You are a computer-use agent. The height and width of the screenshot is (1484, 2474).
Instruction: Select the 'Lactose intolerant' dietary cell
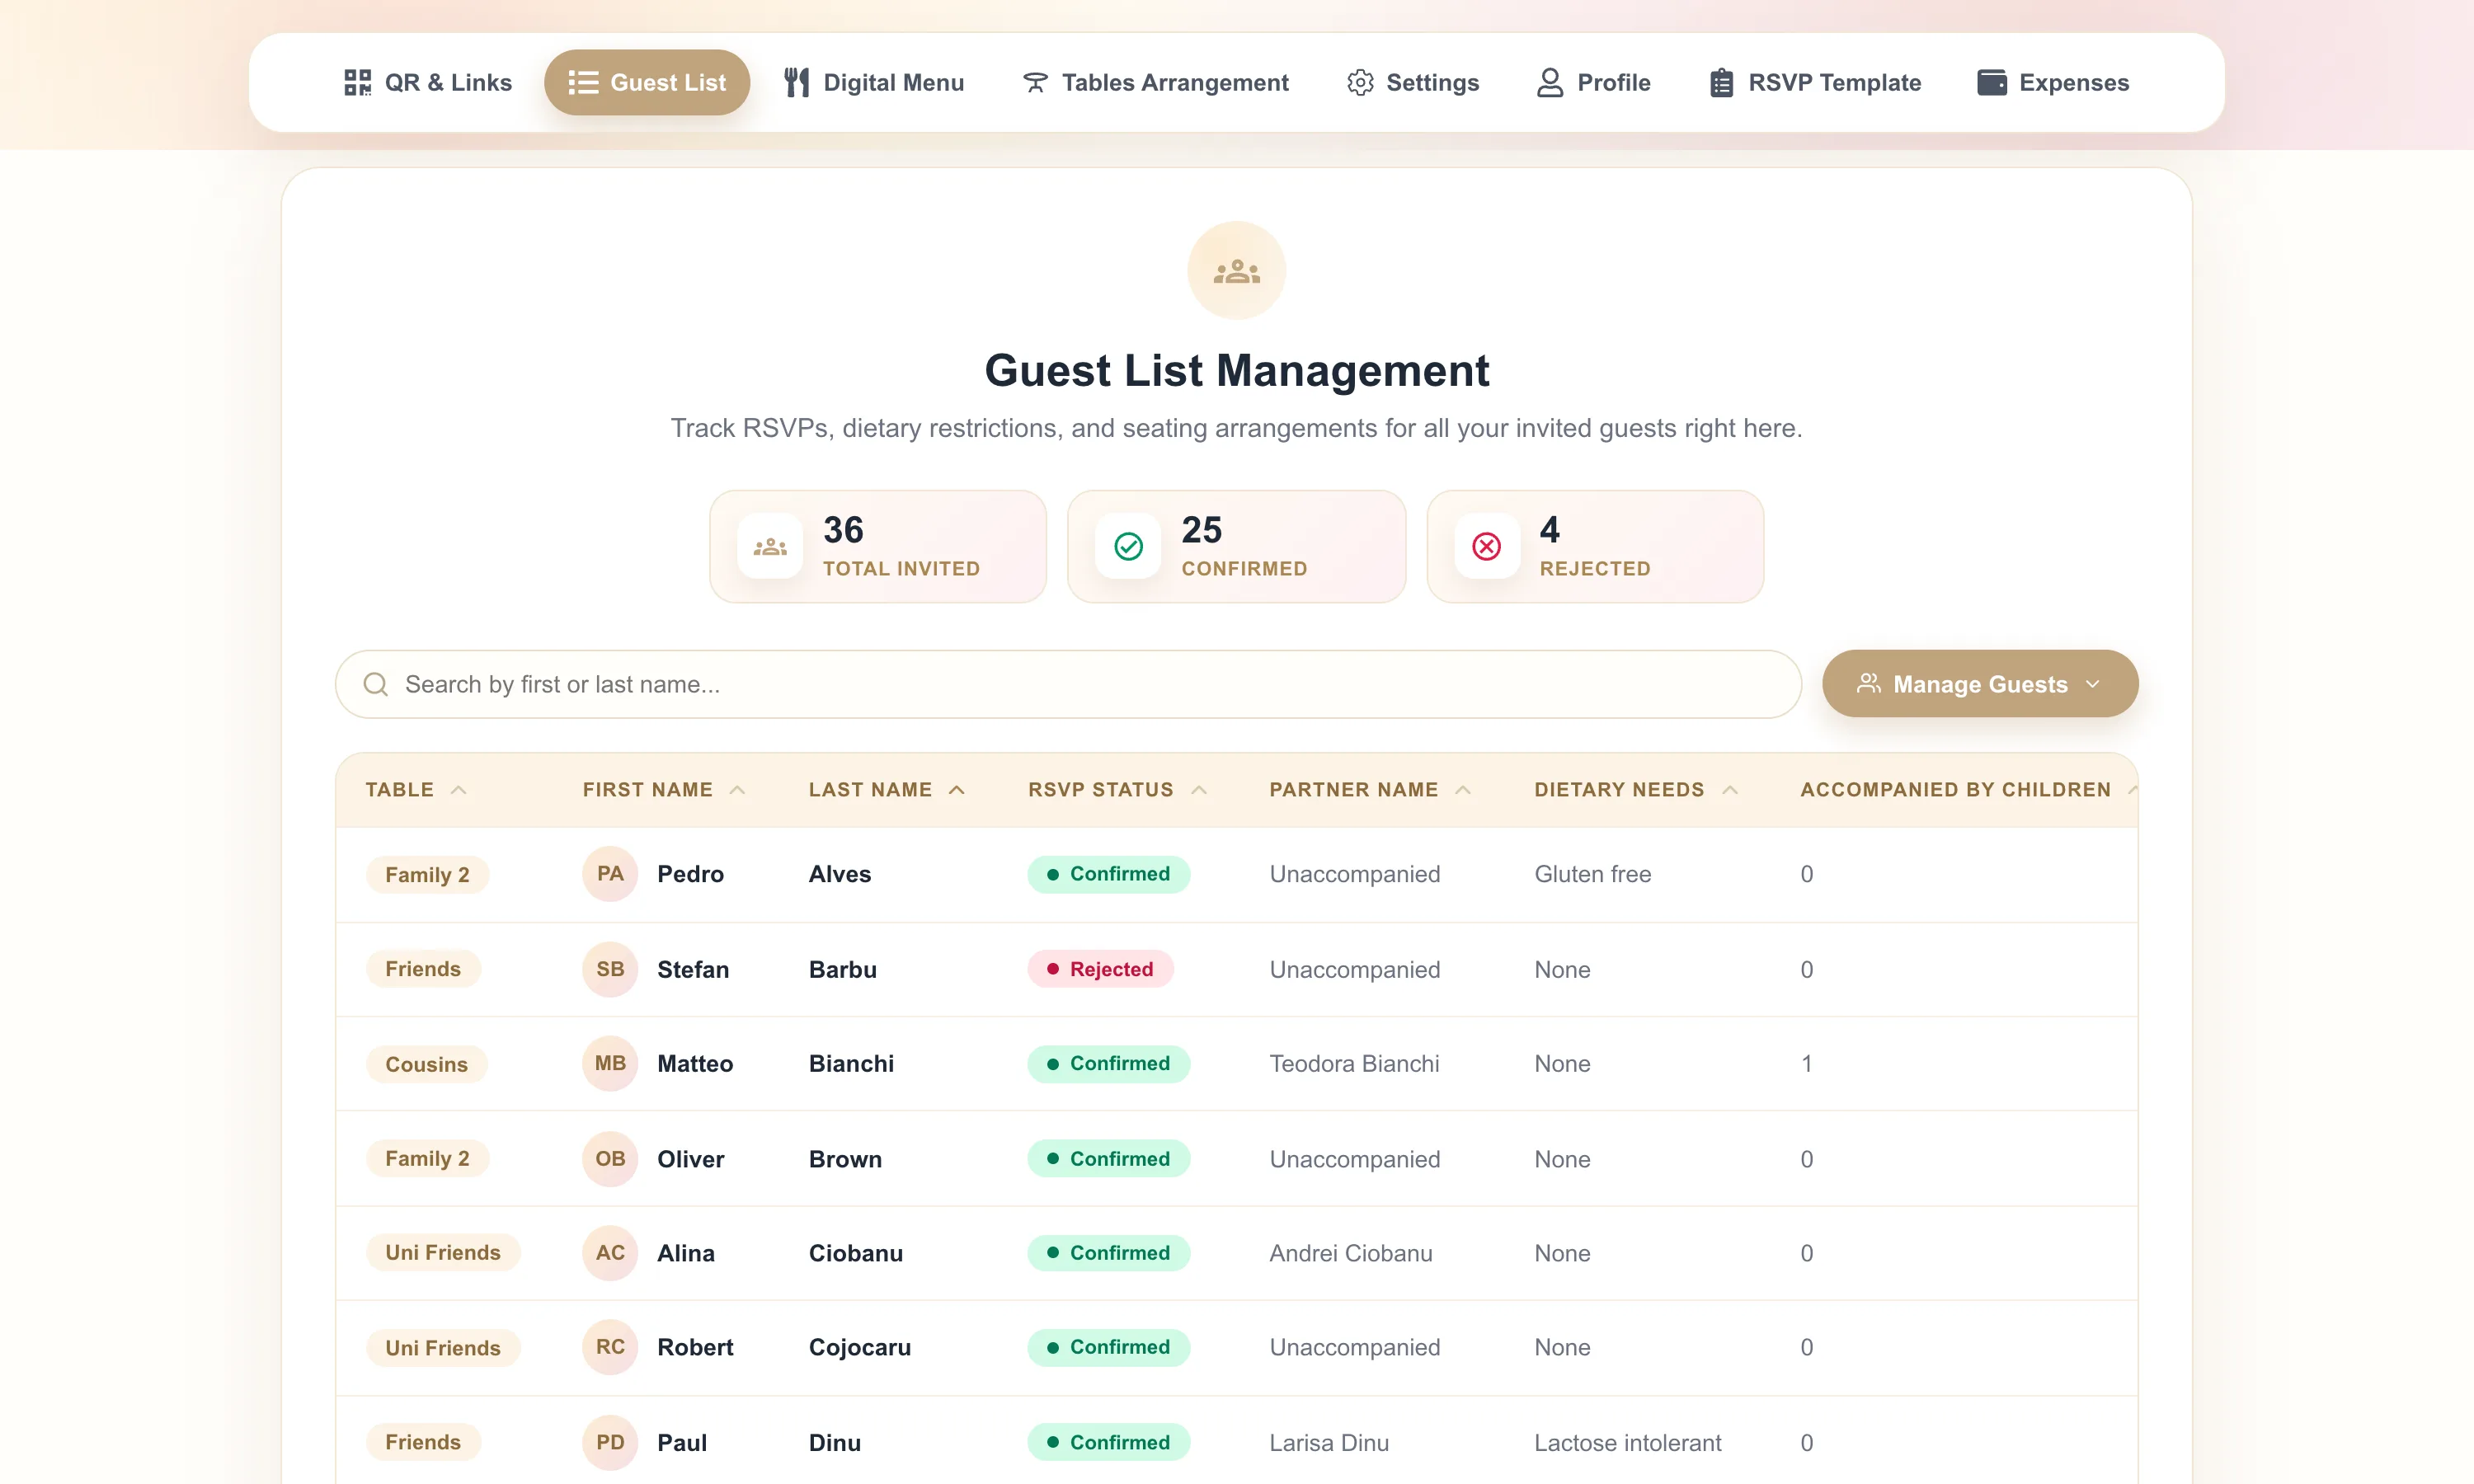coord(1627,1442)
